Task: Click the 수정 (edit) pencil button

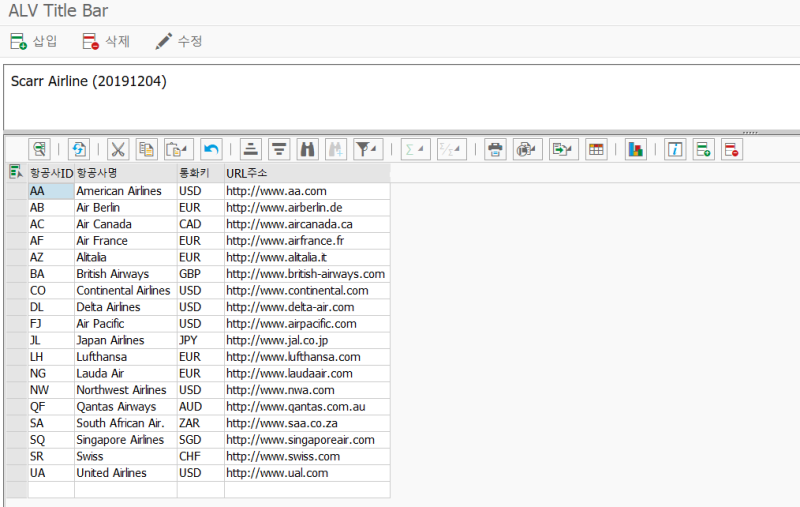Action: coord(179,41)
